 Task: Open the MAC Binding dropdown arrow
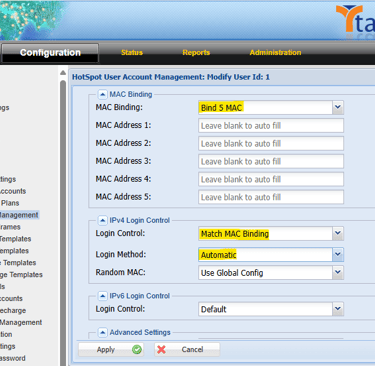click(338, 107)
